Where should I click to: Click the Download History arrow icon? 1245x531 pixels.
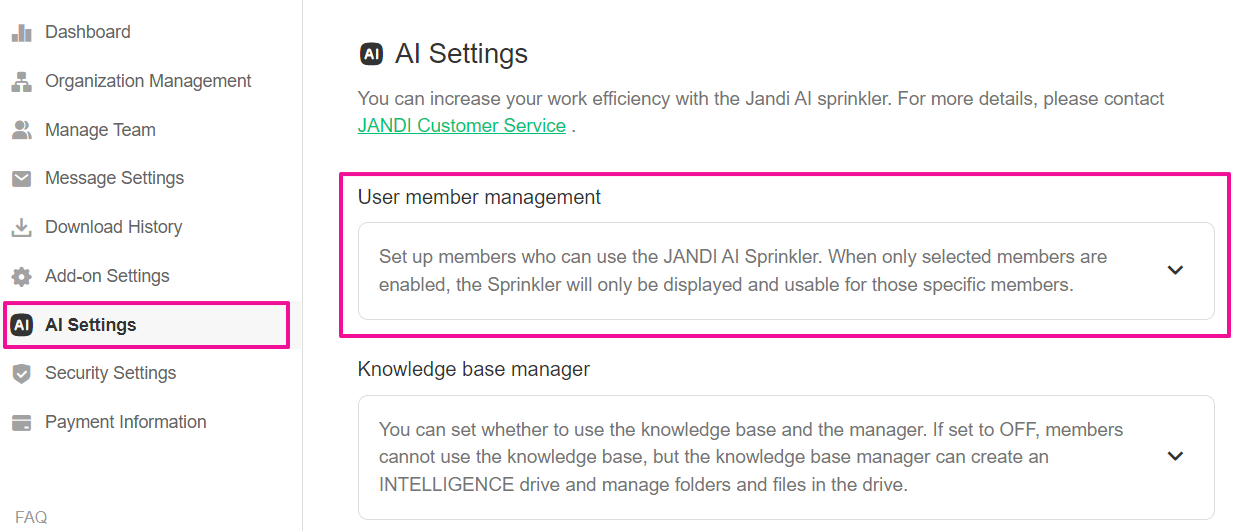(x=21, y=228)
